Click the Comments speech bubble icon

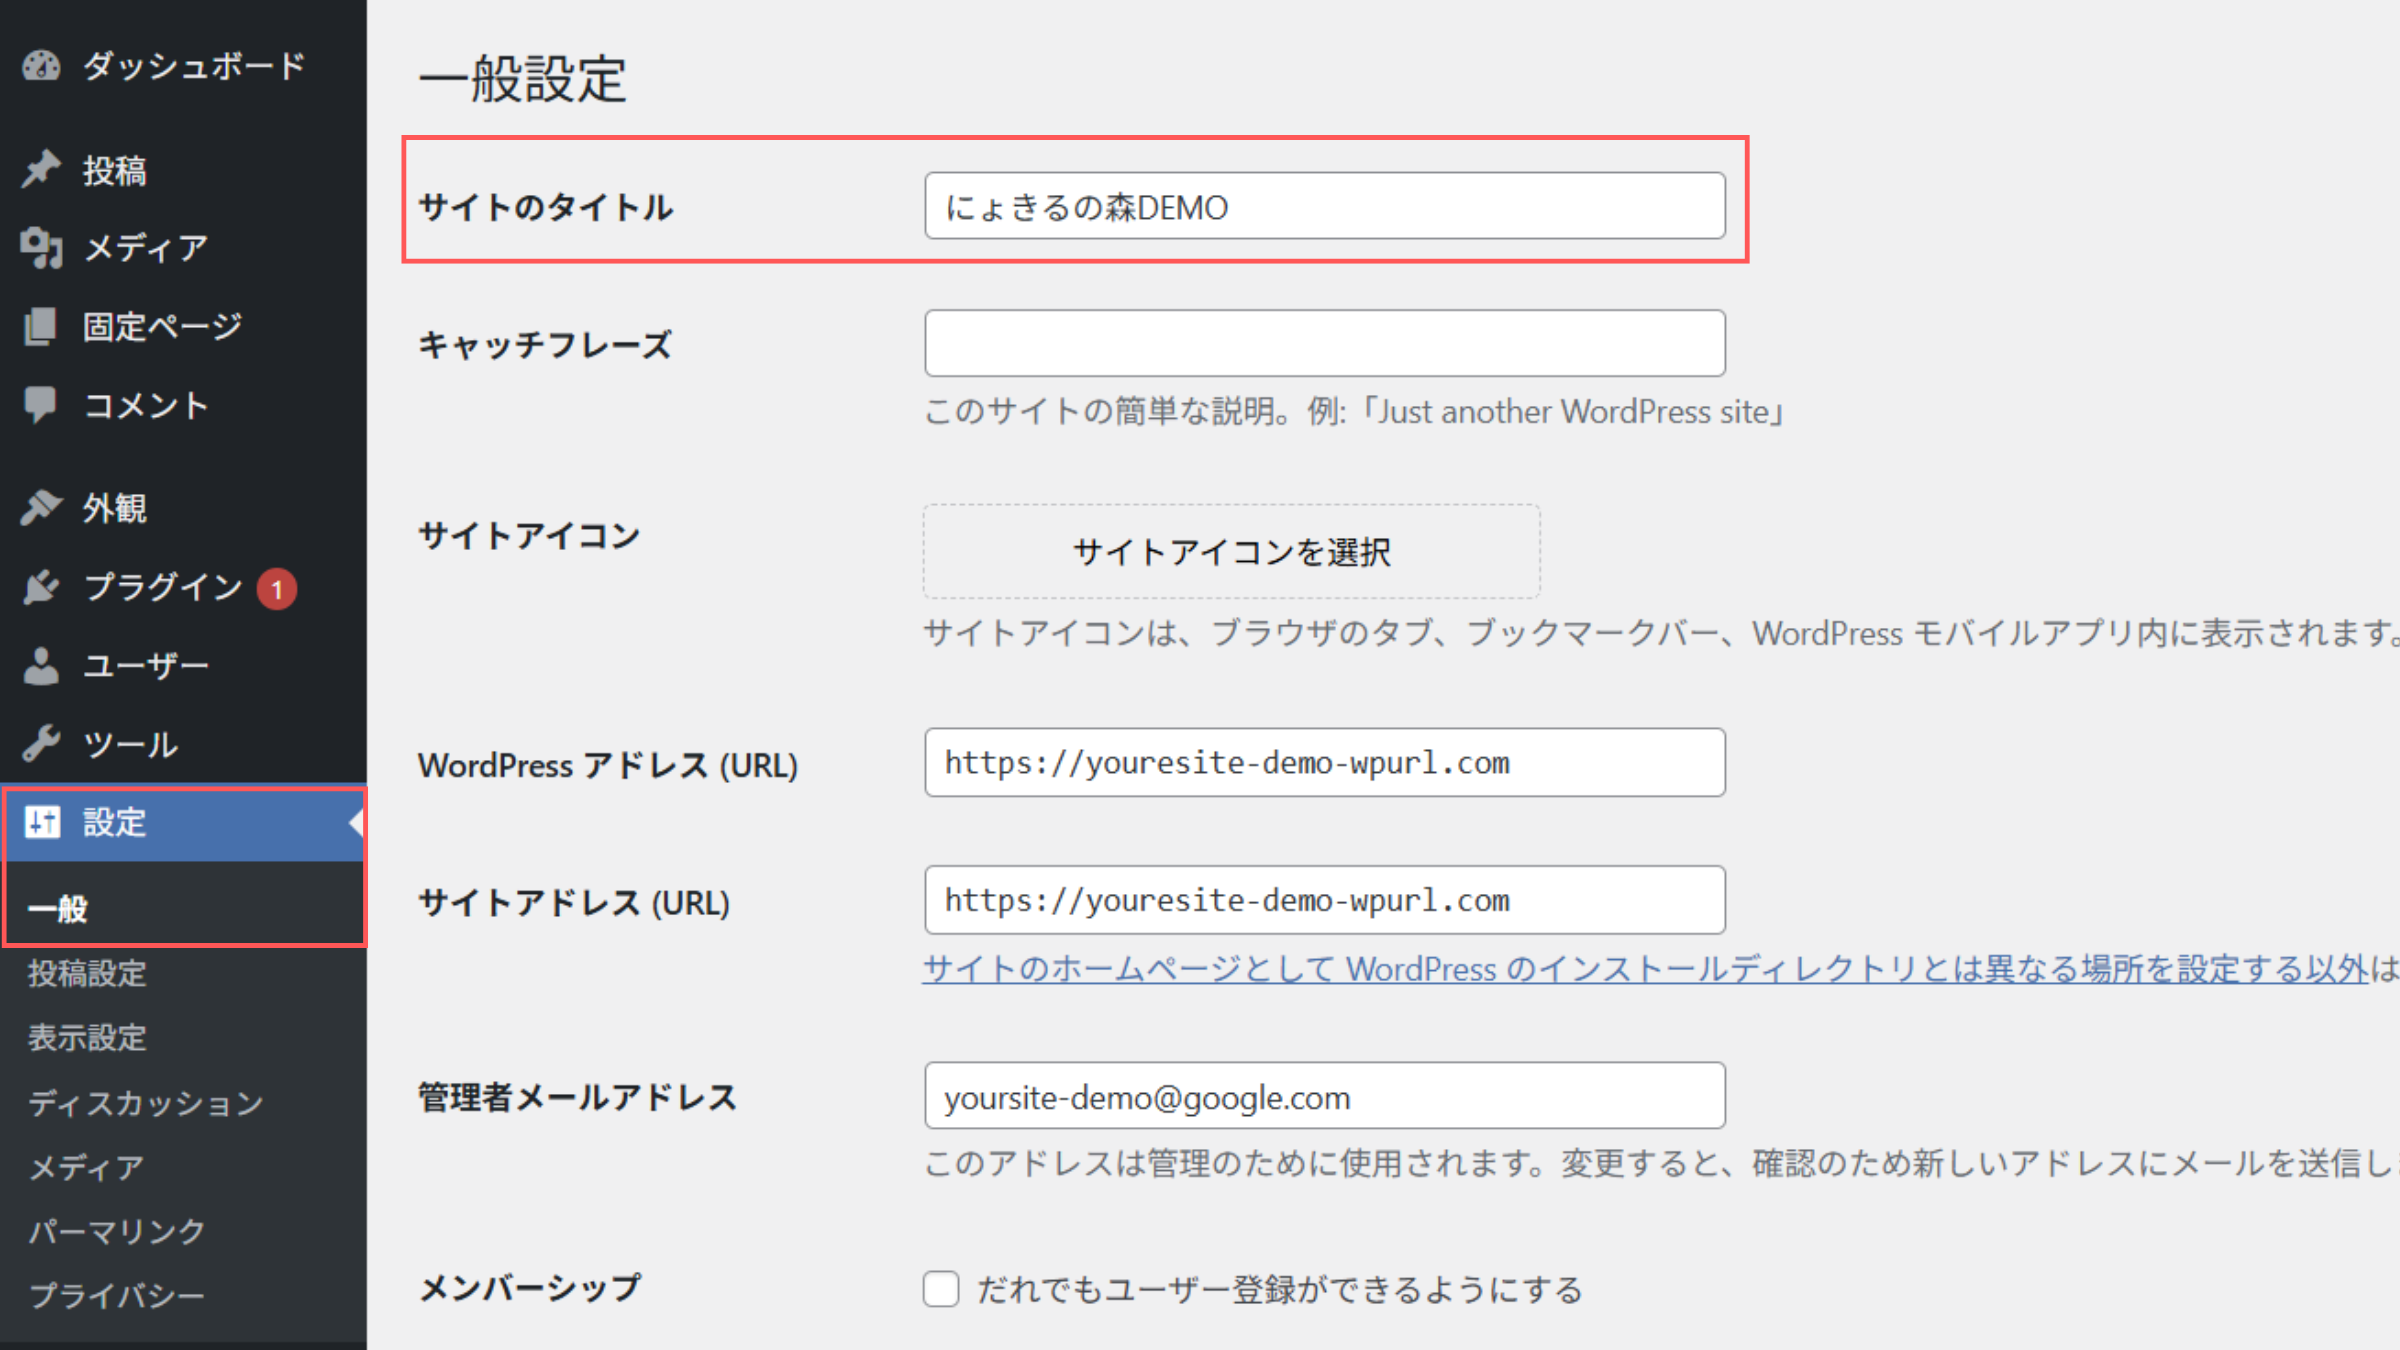pyautogui.click(x=42, y=404)
